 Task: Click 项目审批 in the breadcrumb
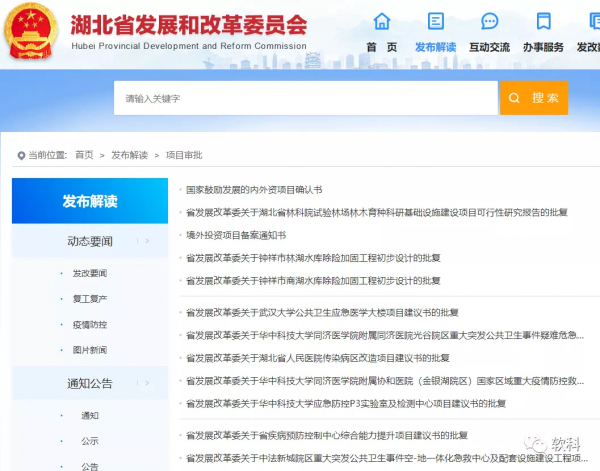click(184, 155)
